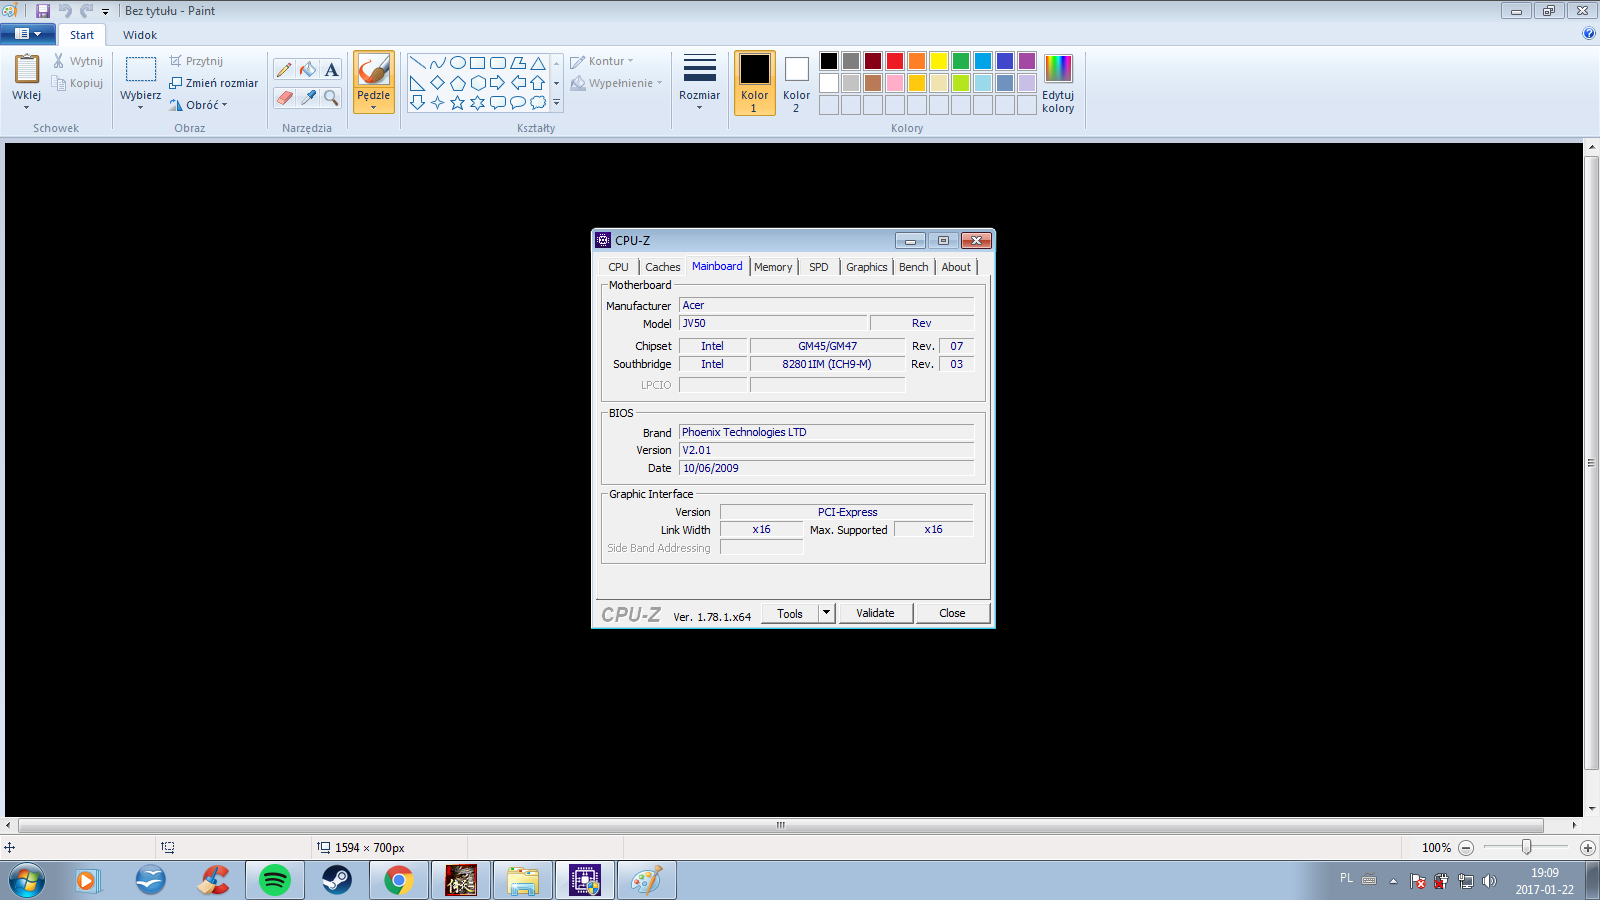The height and width of the screenshot is (900, 1600).
Task: Click the Kopiuj copy button
Action: (x=78, y=83)
